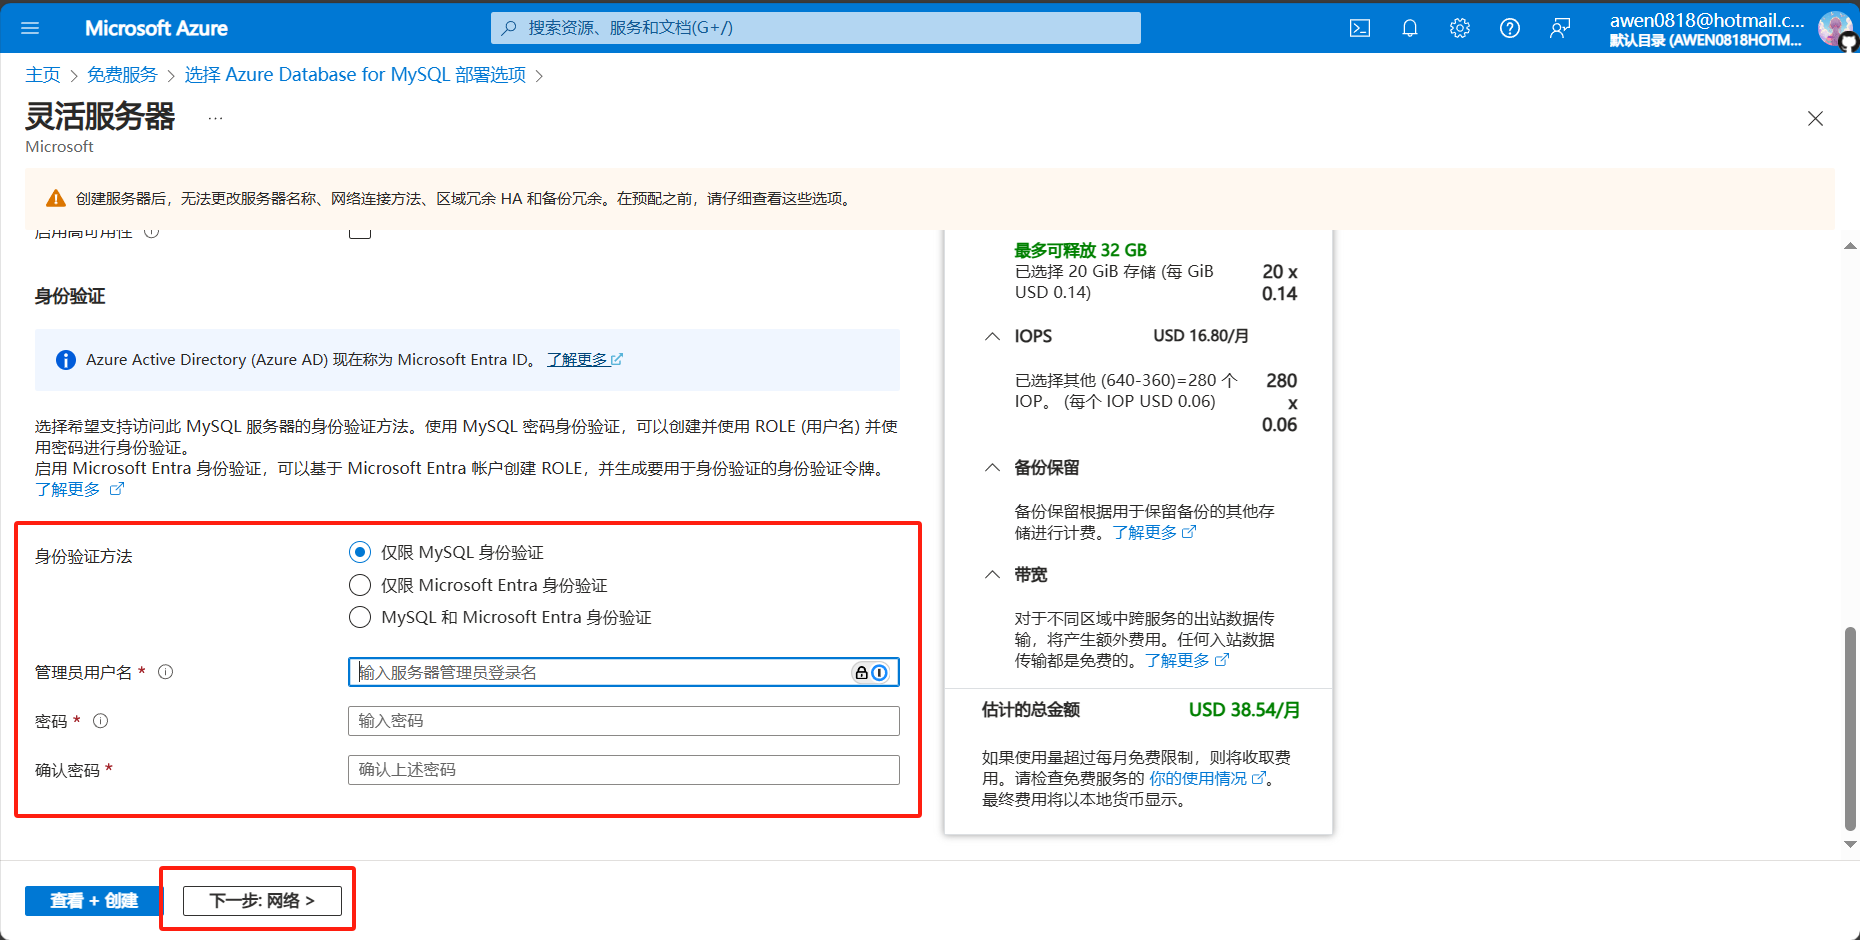This screenshot has width=1860, height=940.
Task: Open Cloud Shell from the top bar
Action: (1360, 28)
